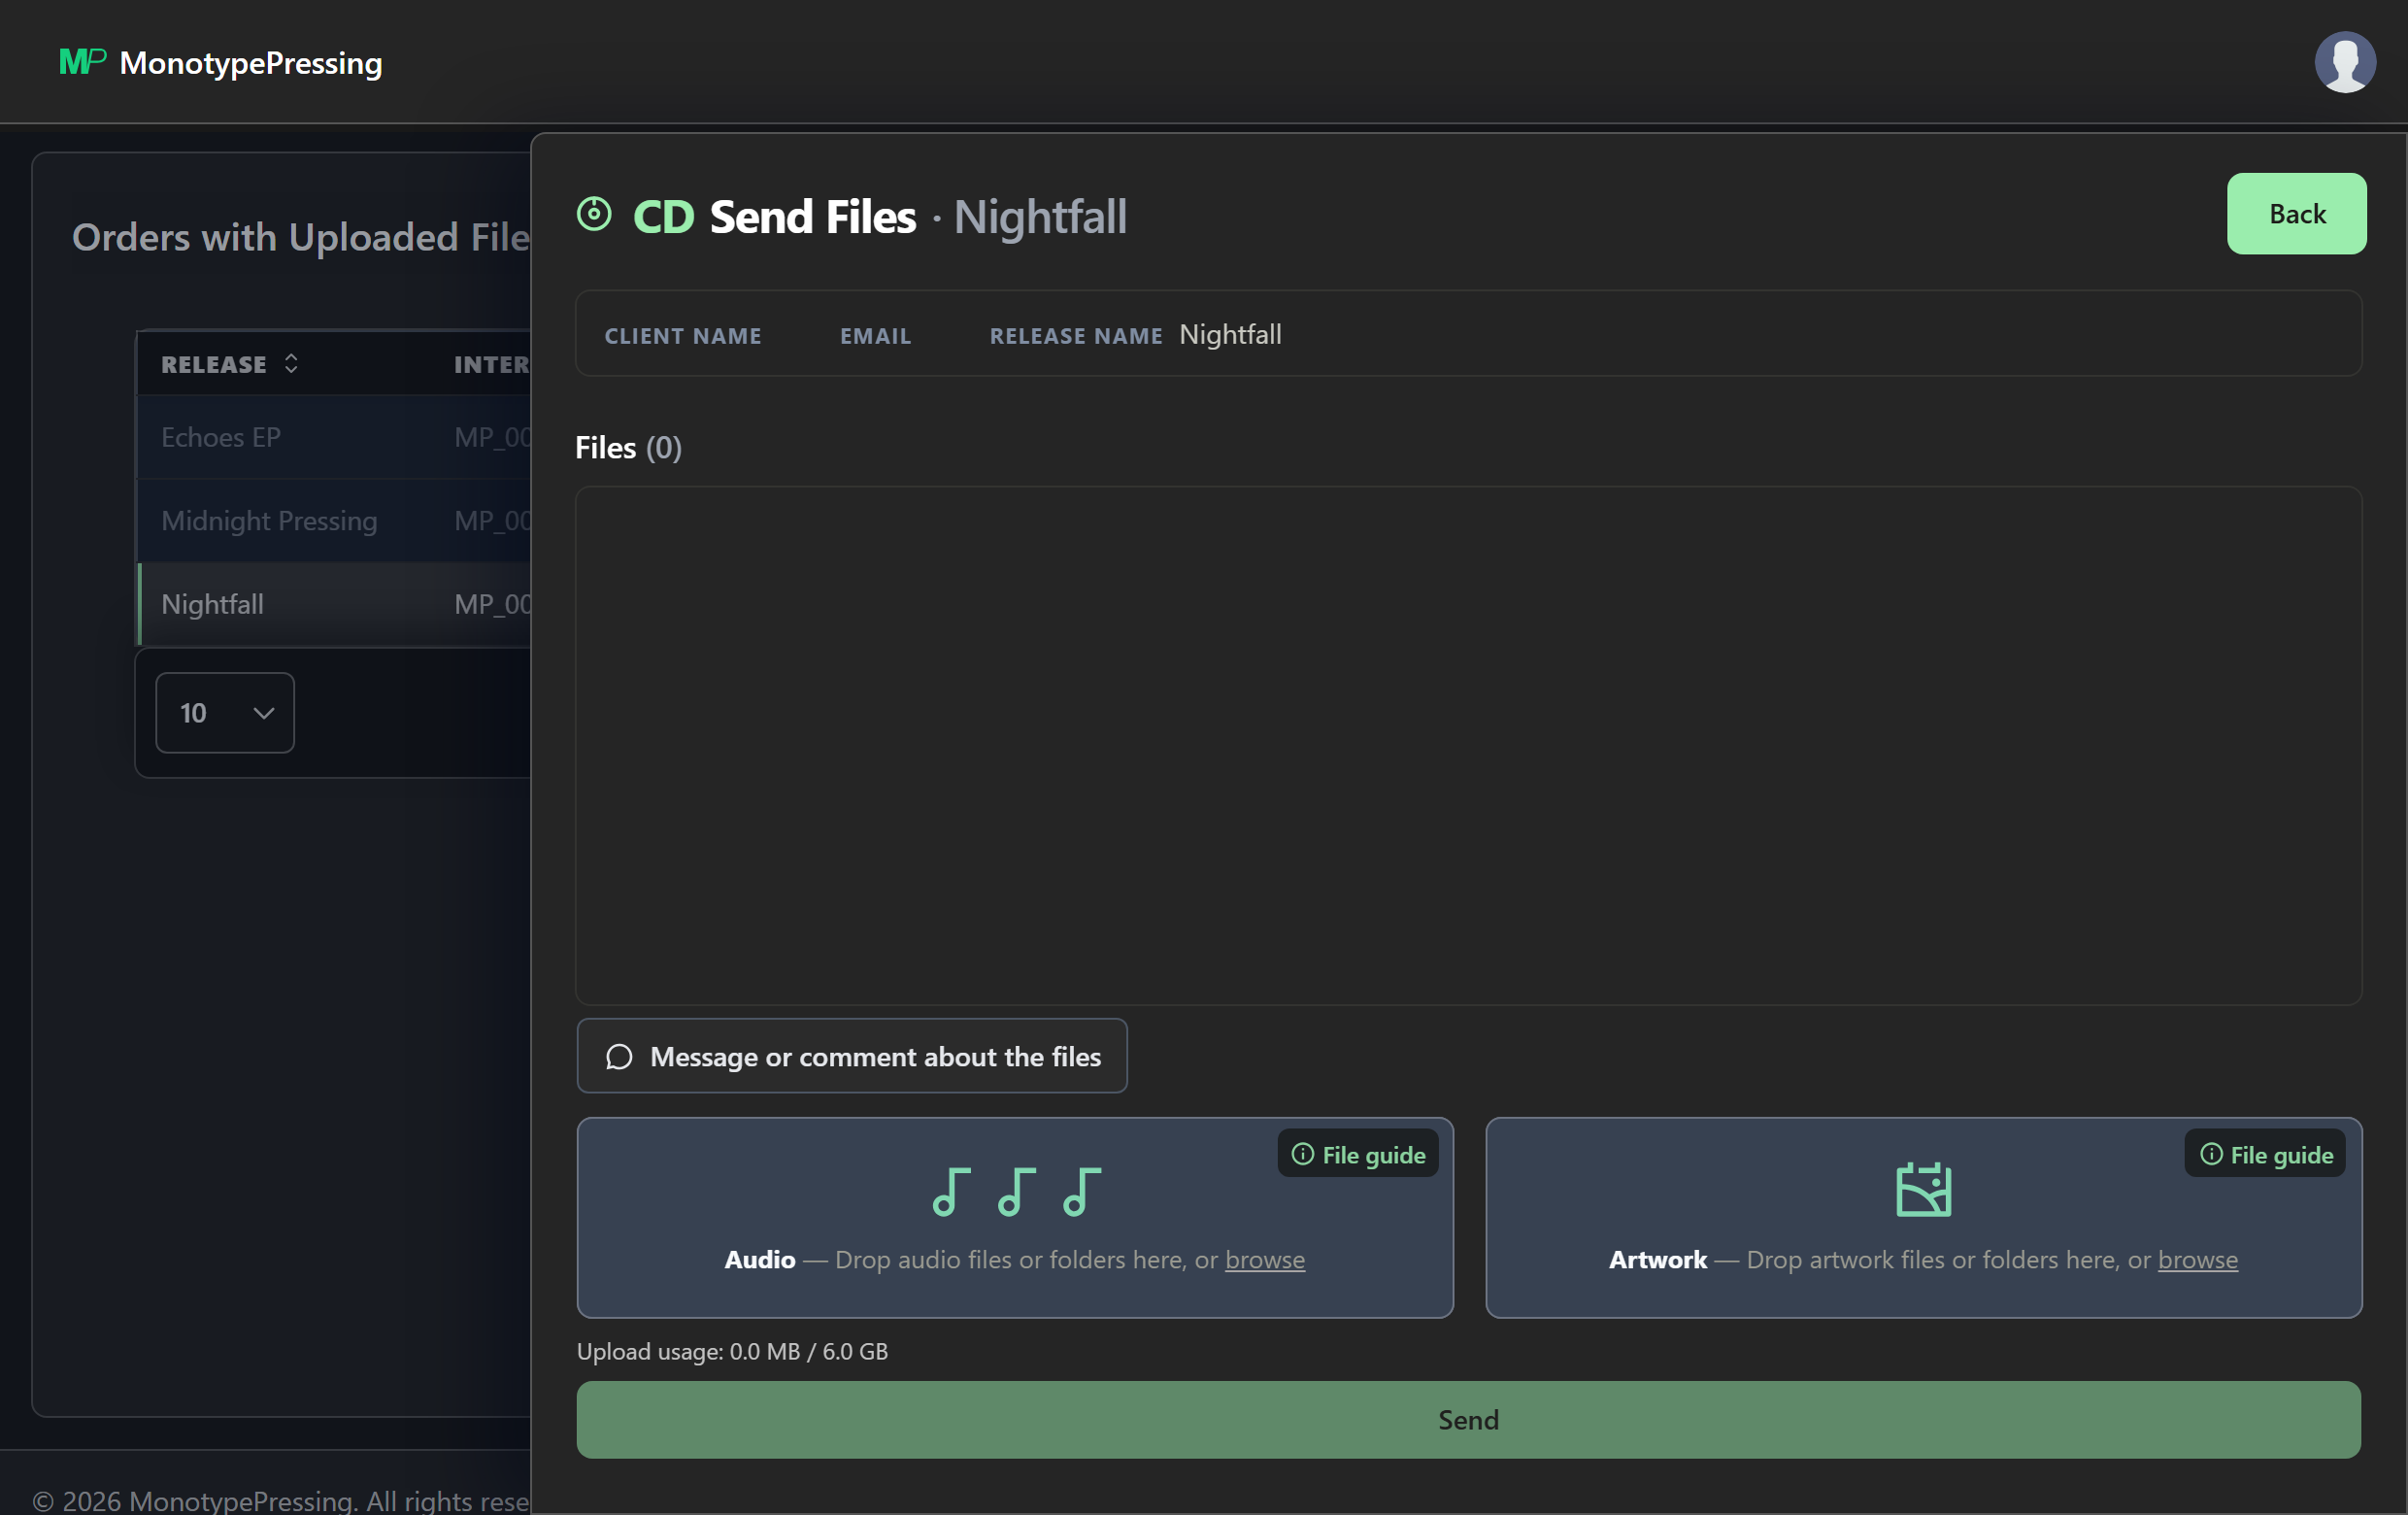Click the sort arrows on Release column

click(x=291, y=363)
